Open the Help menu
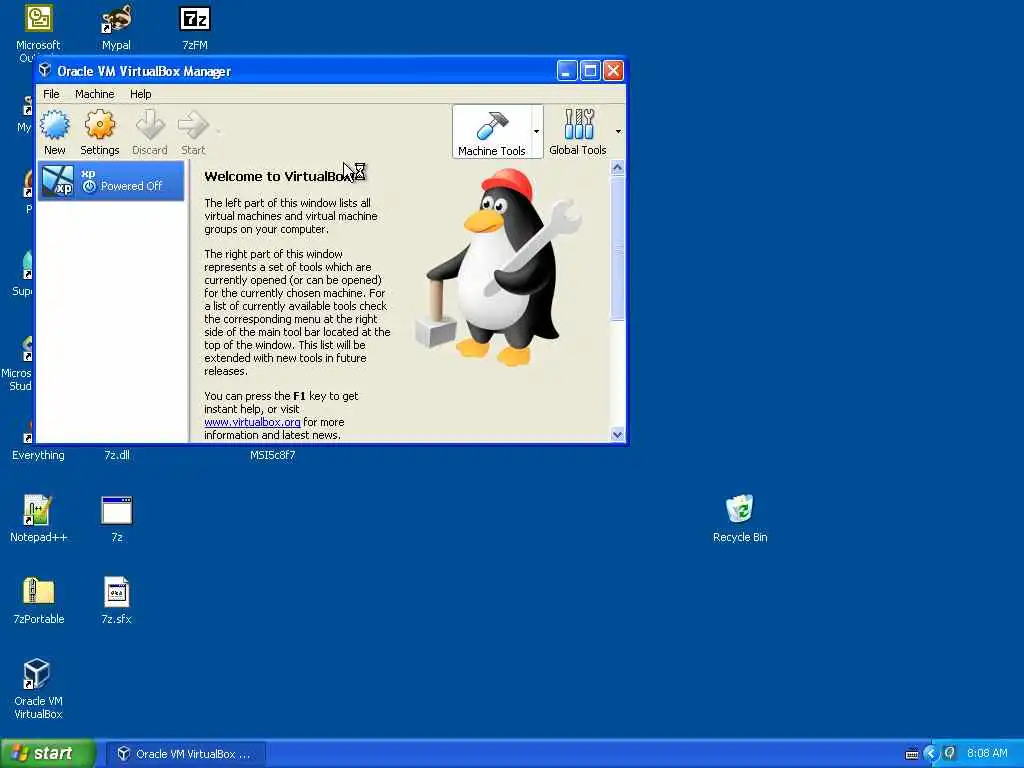 [x=140, y=94]
